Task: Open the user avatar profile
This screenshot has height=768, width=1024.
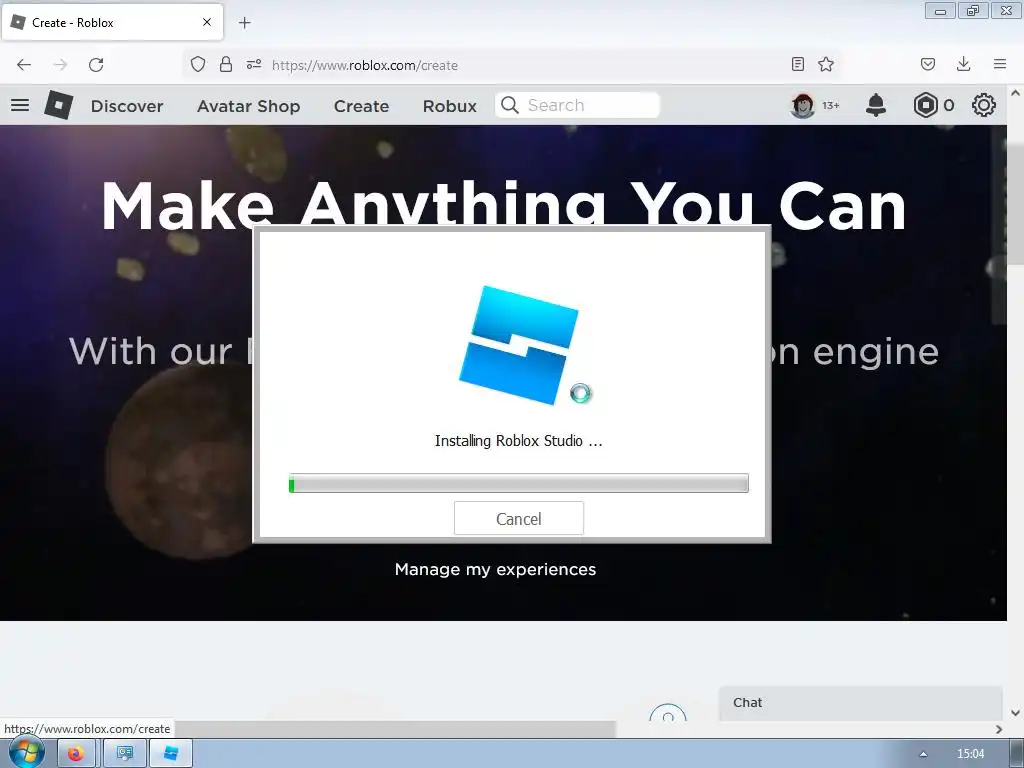Action: pyautogui.click(x=803, y=105)
